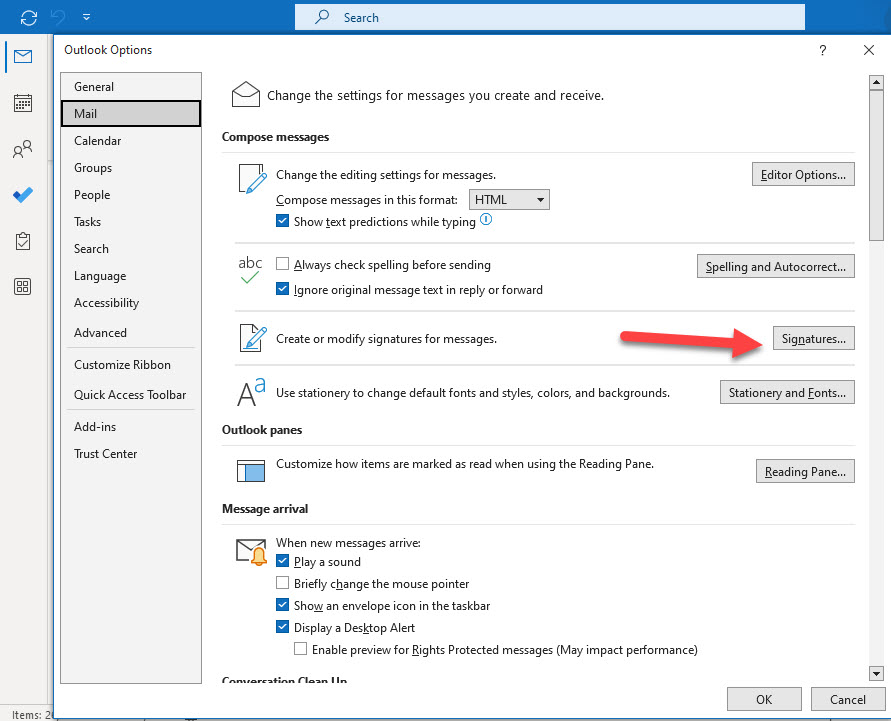891x721 pixels.
Task: Click the scrollbar up arrow
Action: [x=876, y=82]
